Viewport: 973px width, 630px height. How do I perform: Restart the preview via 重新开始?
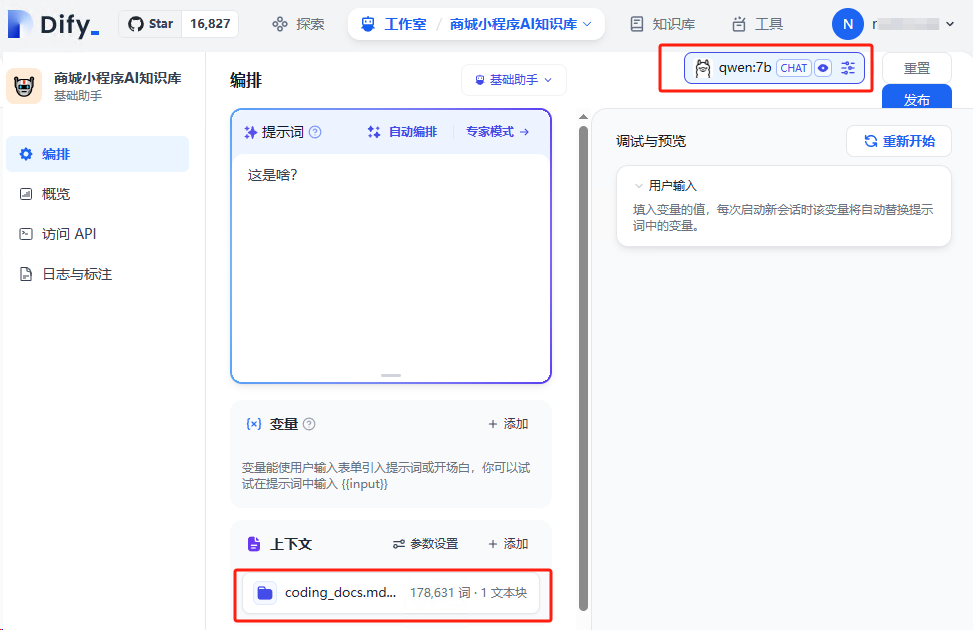tap(898, 141)
